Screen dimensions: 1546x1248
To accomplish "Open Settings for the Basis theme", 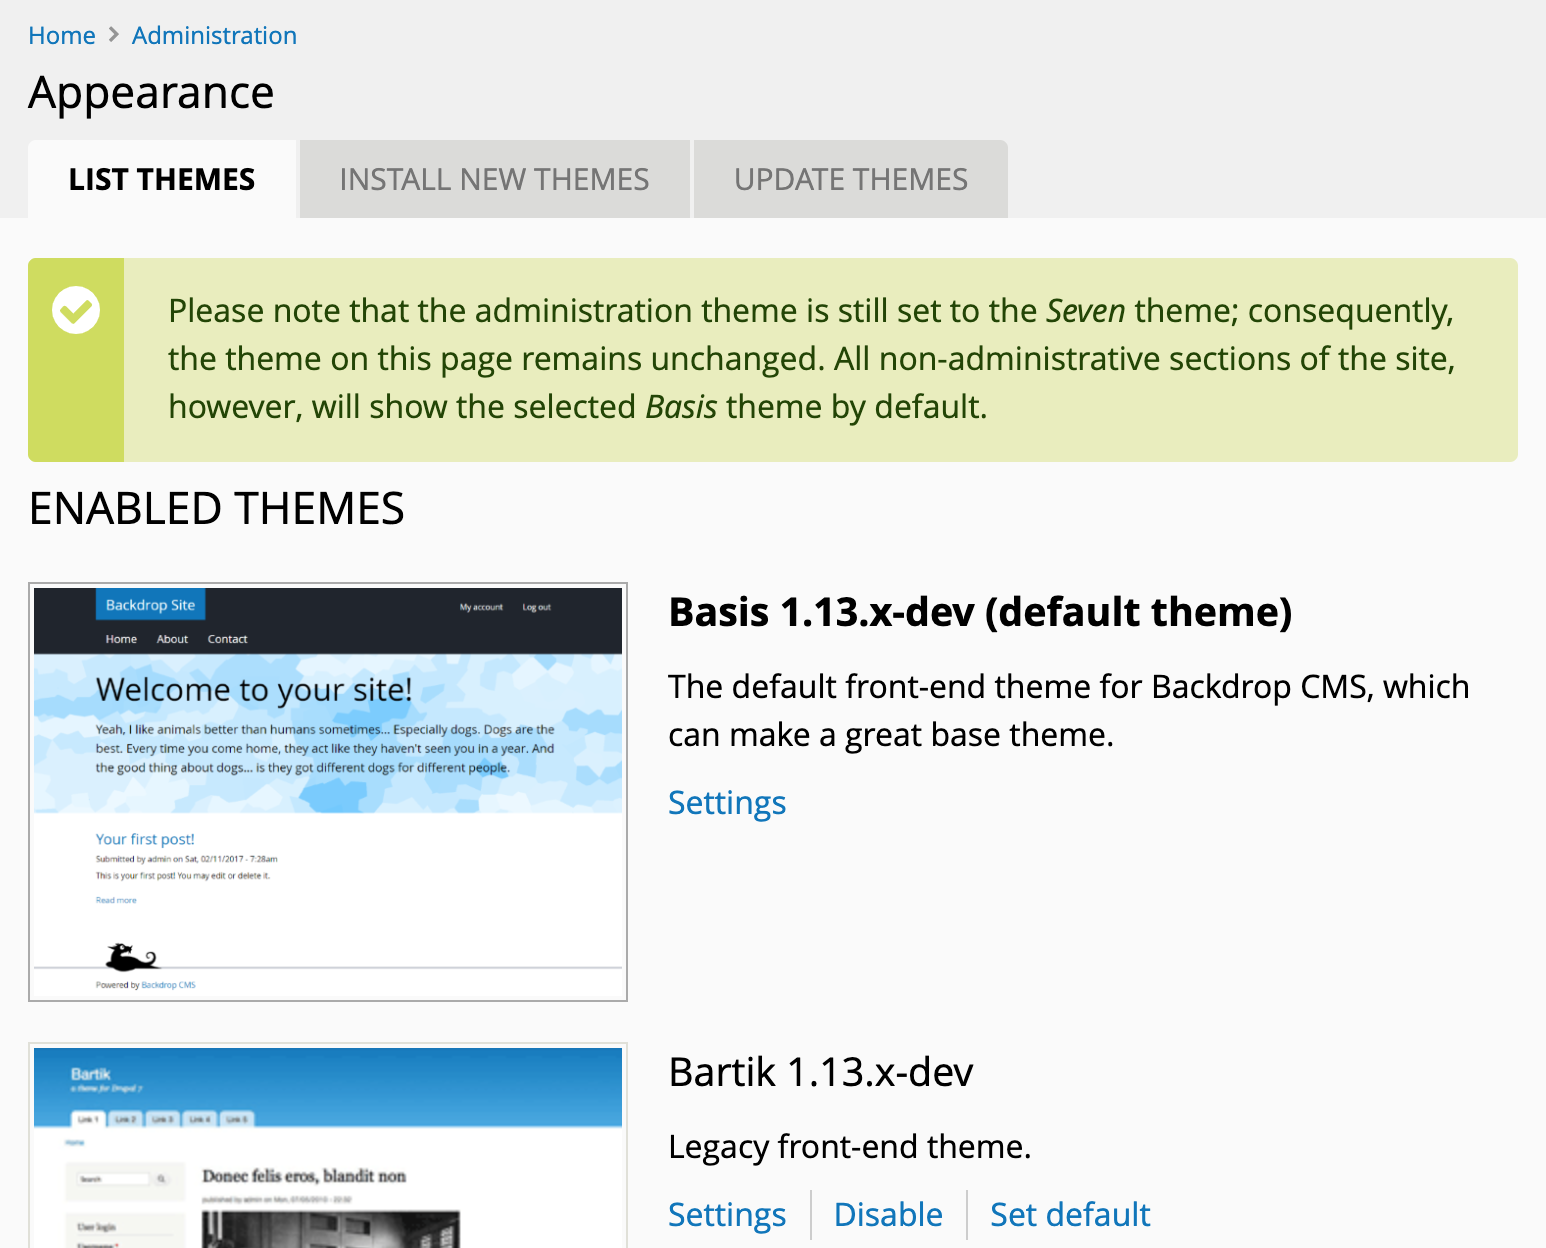I will click(727, 802).
